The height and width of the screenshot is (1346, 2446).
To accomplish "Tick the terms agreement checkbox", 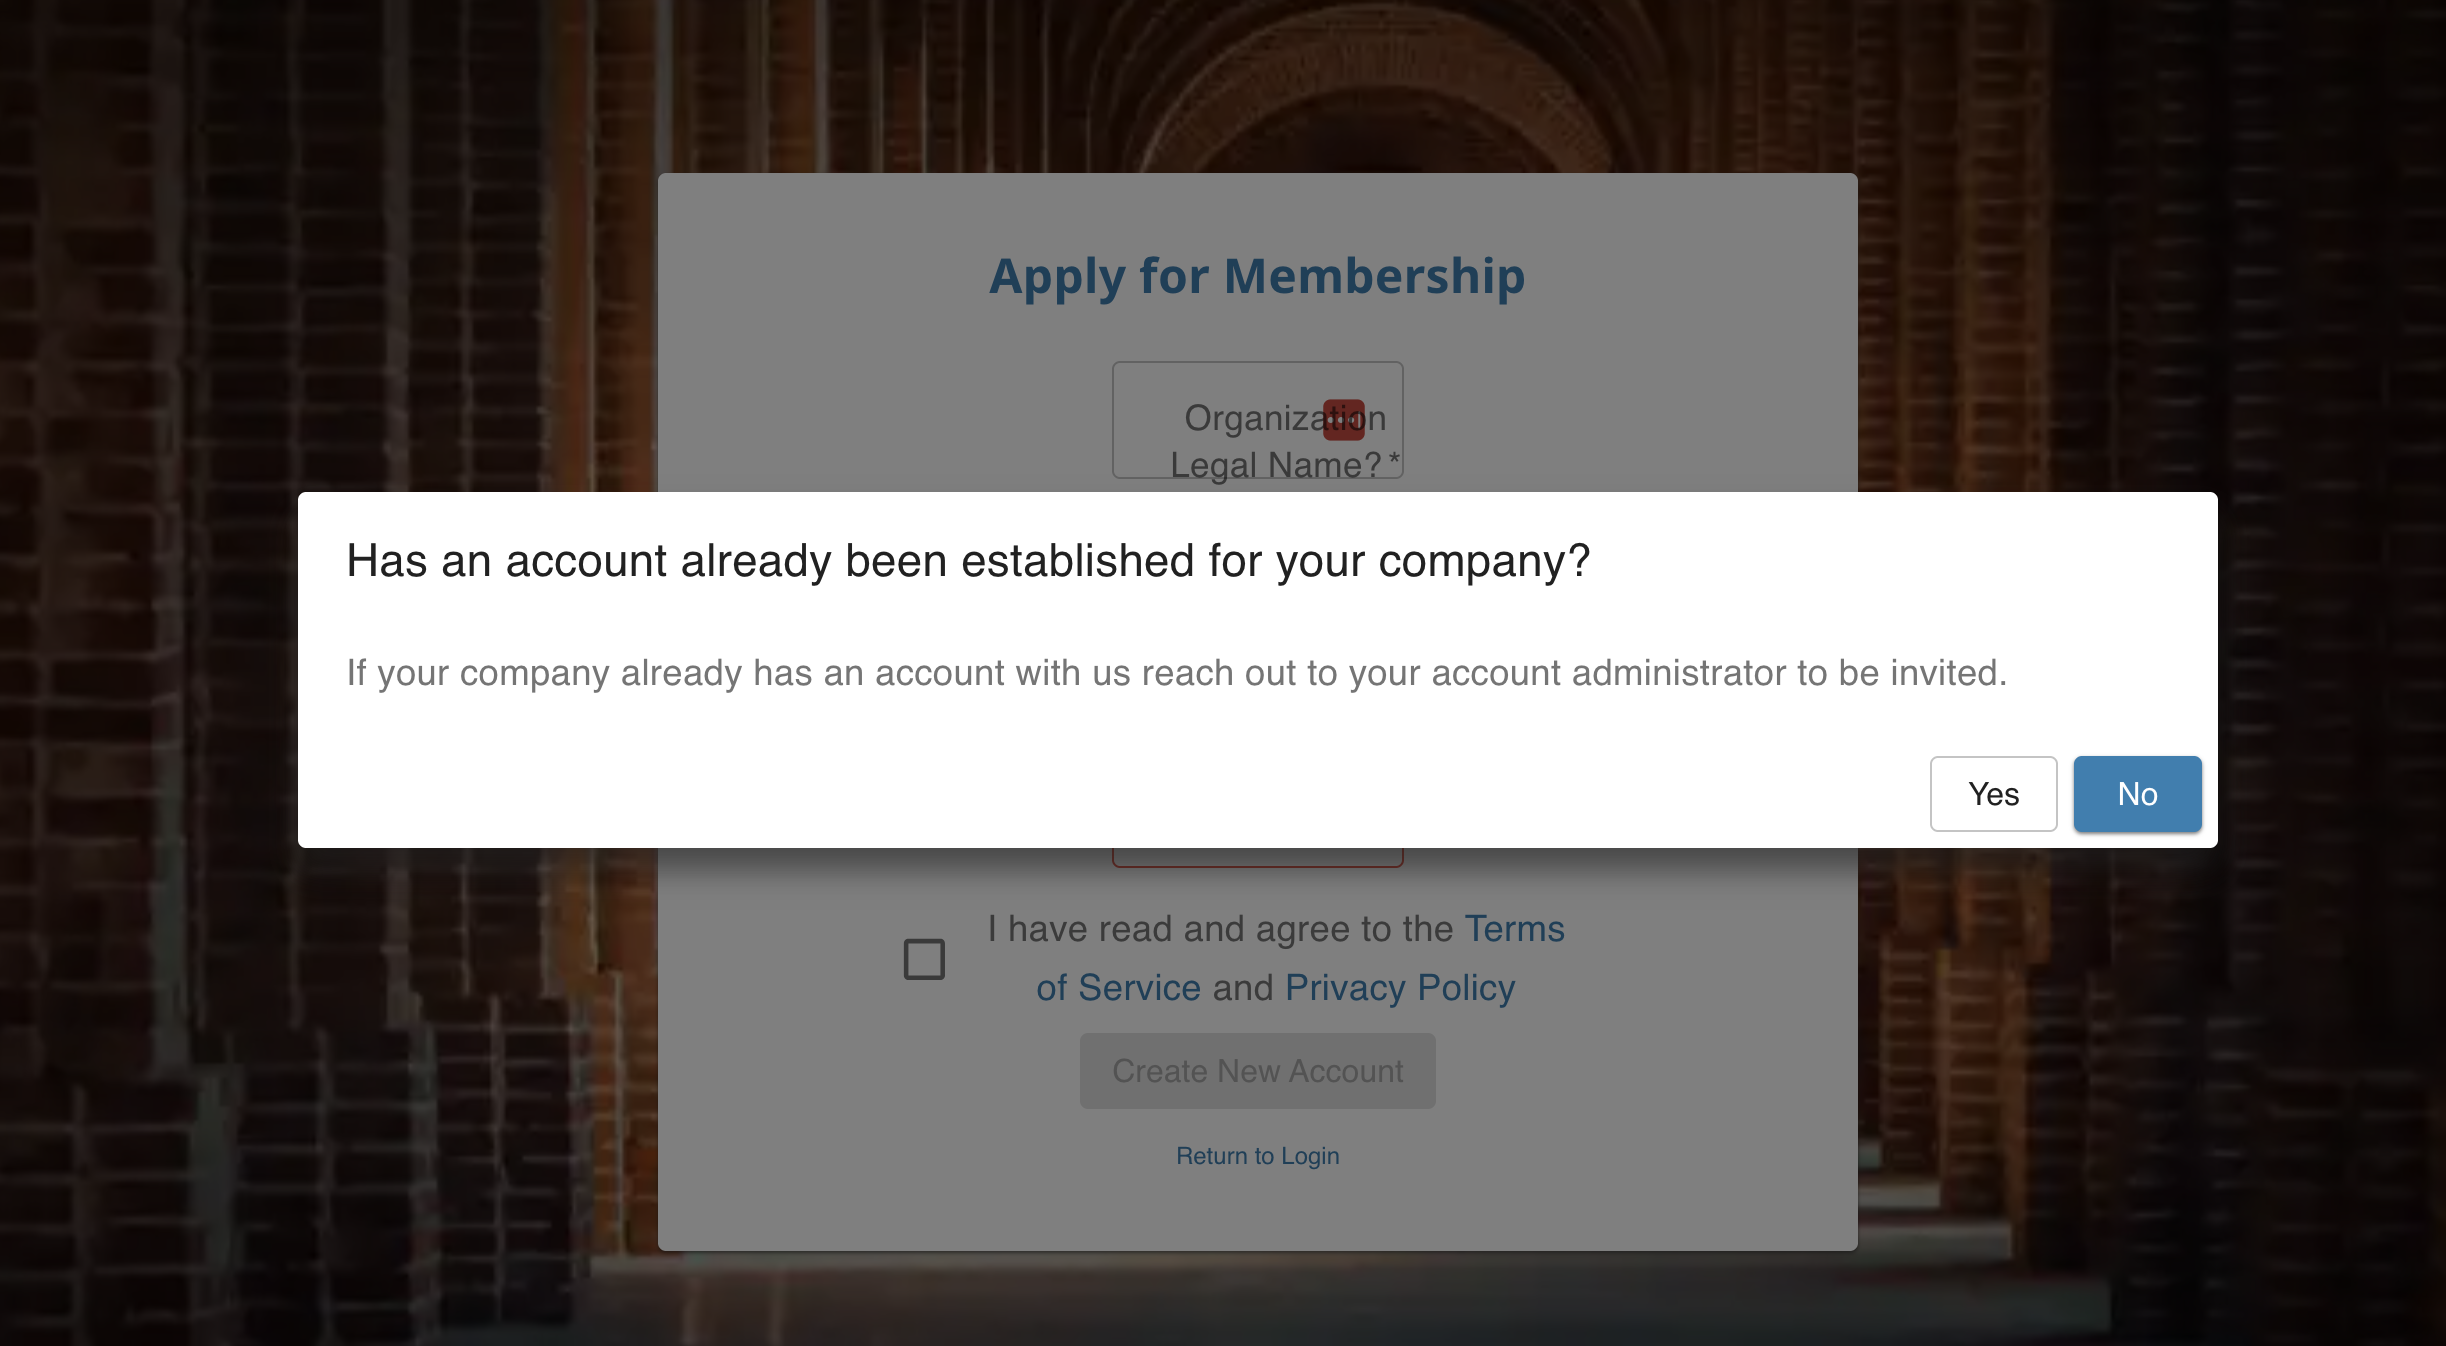I will 924,959.
